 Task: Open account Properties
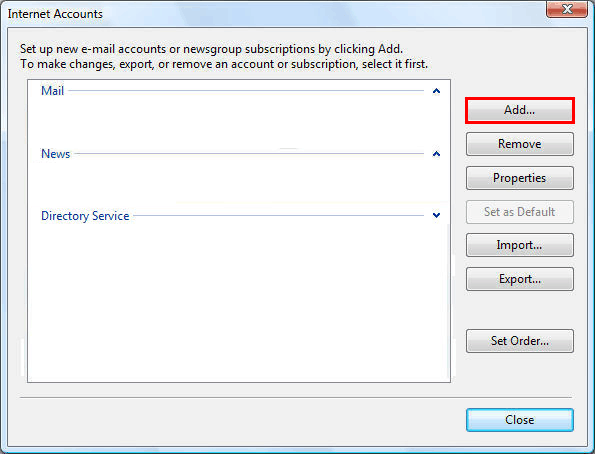pyautogui.click(x=519, y=178)
